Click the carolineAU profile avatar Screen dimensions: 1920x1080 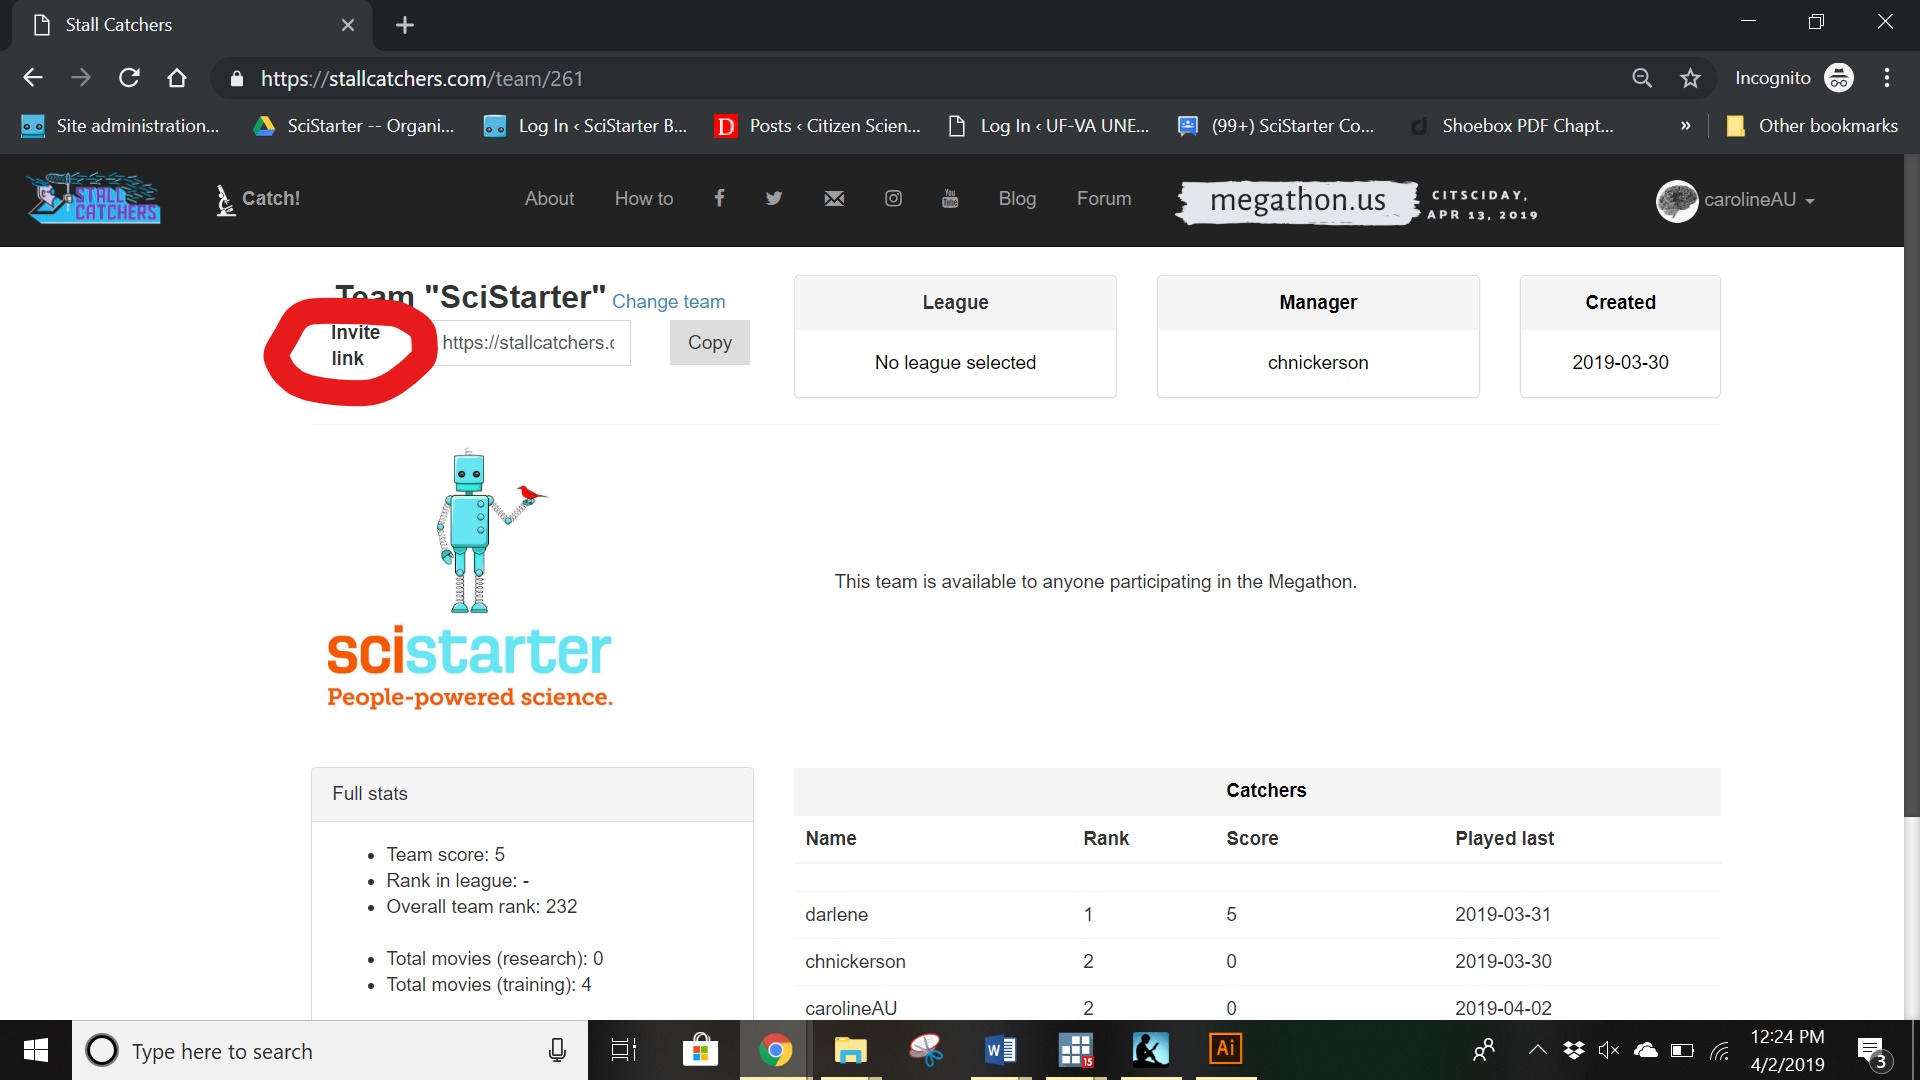[1677, 200]
